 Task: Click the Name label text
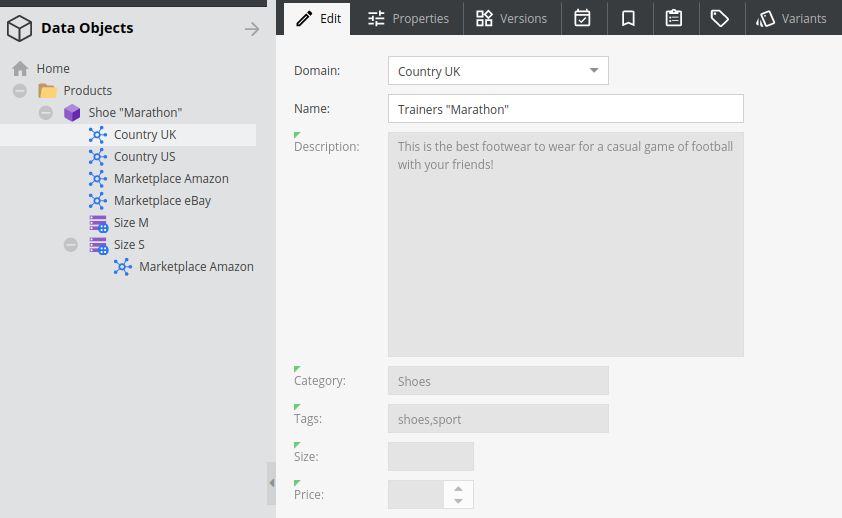tap(312, 109)
